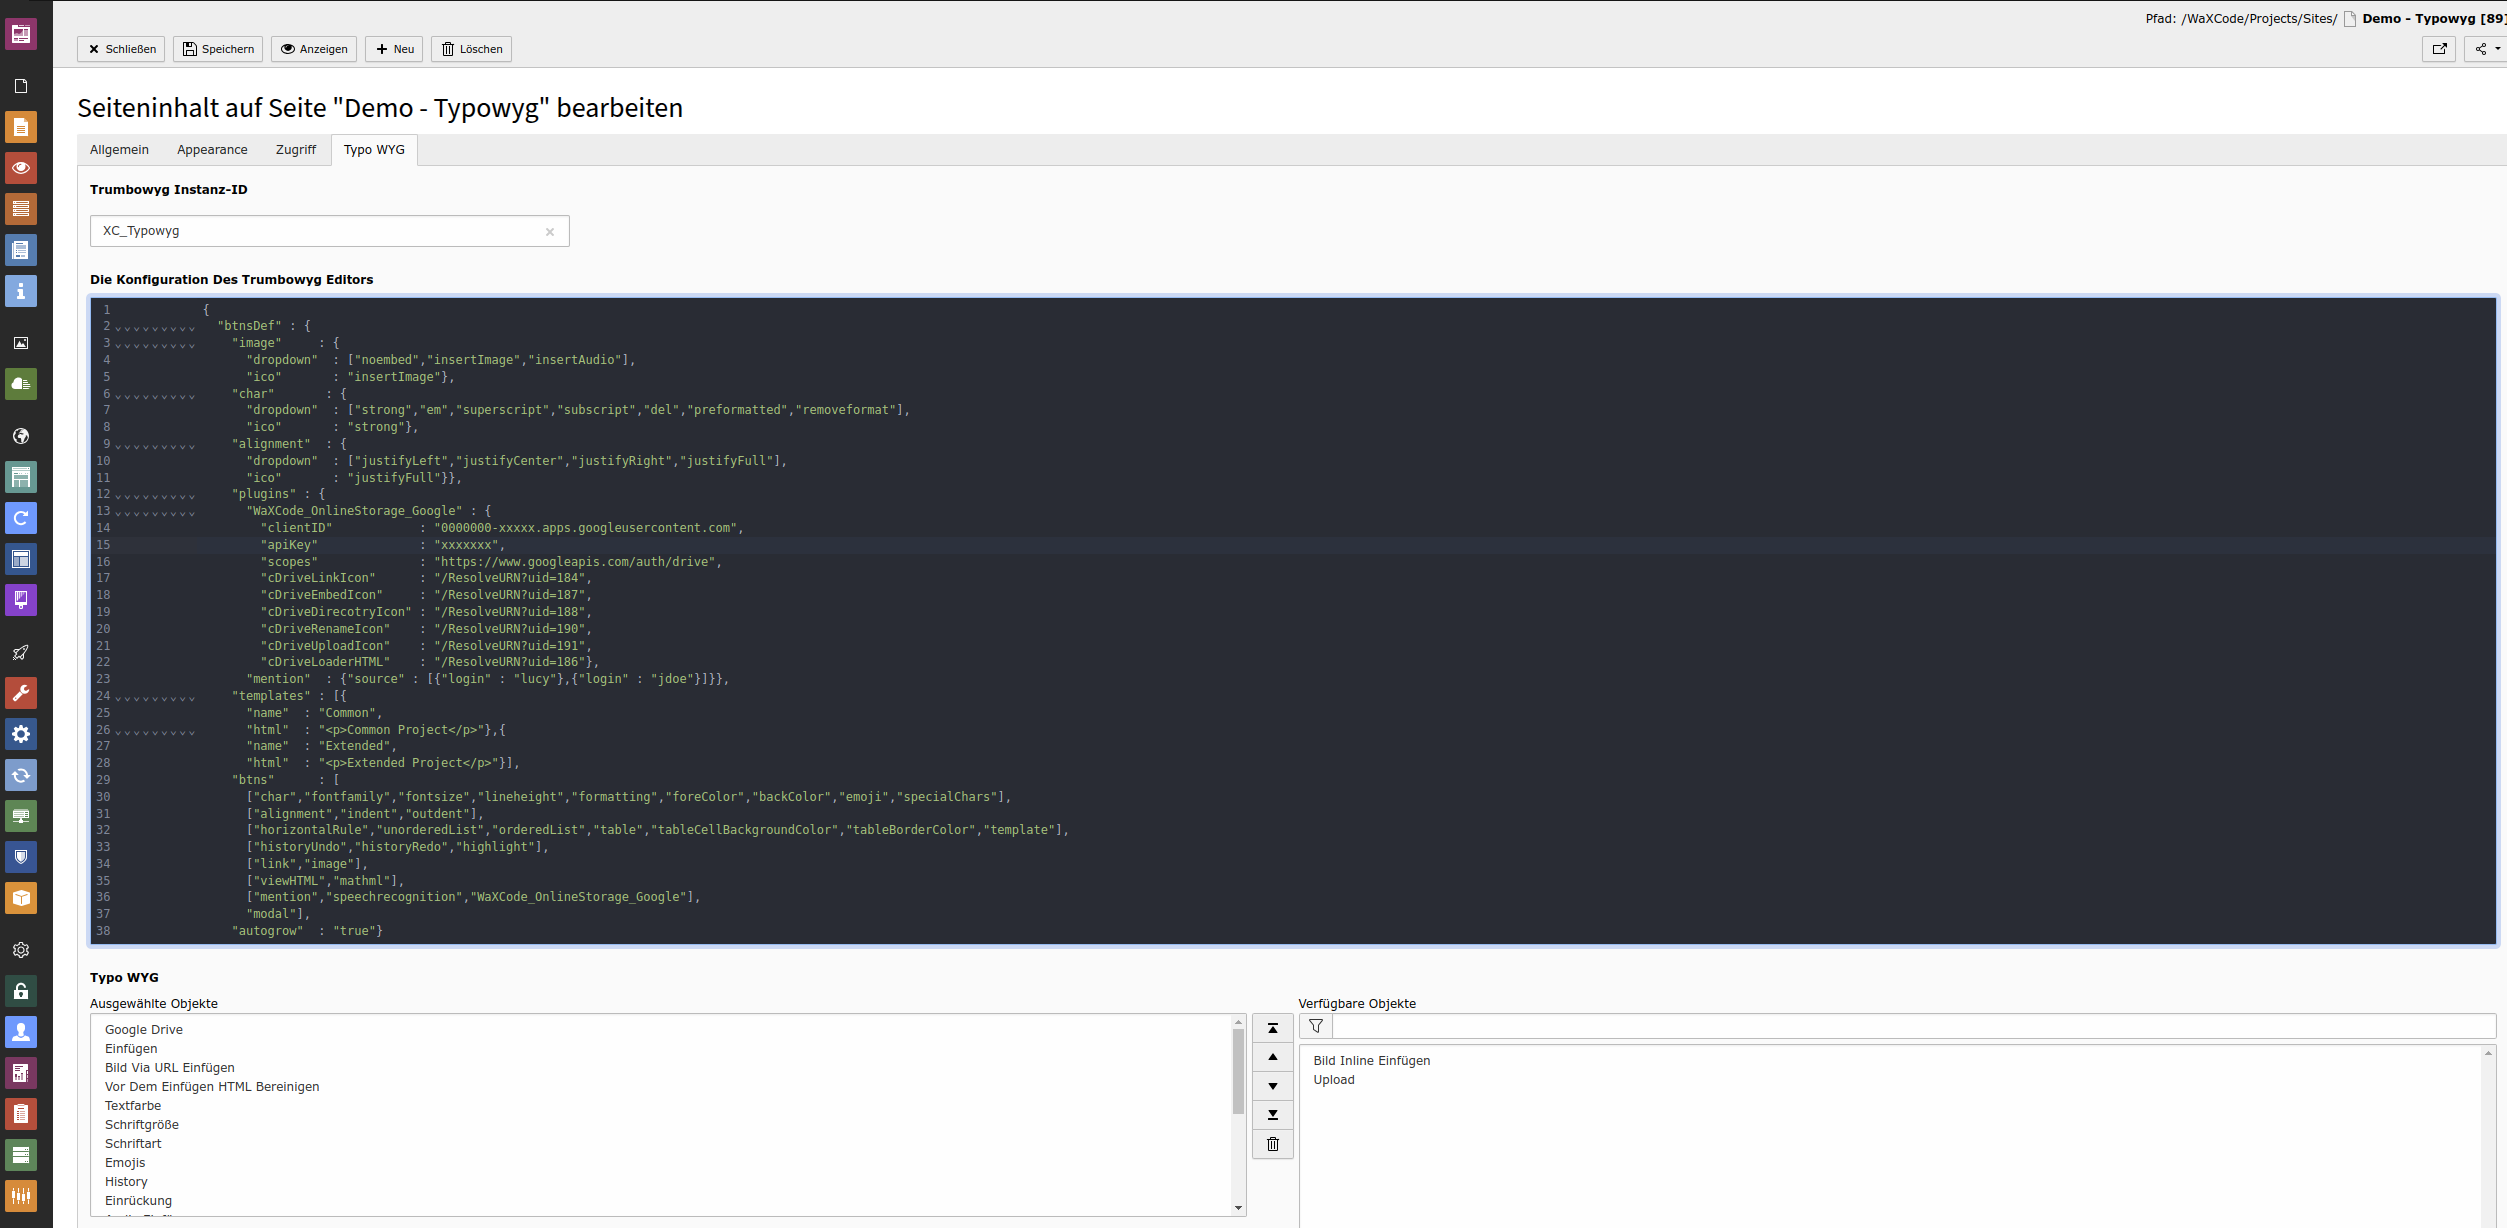This screenshot has width=2507, height=1228.
Task: Open the share dropdown in top right
Action: [2486, 49]
